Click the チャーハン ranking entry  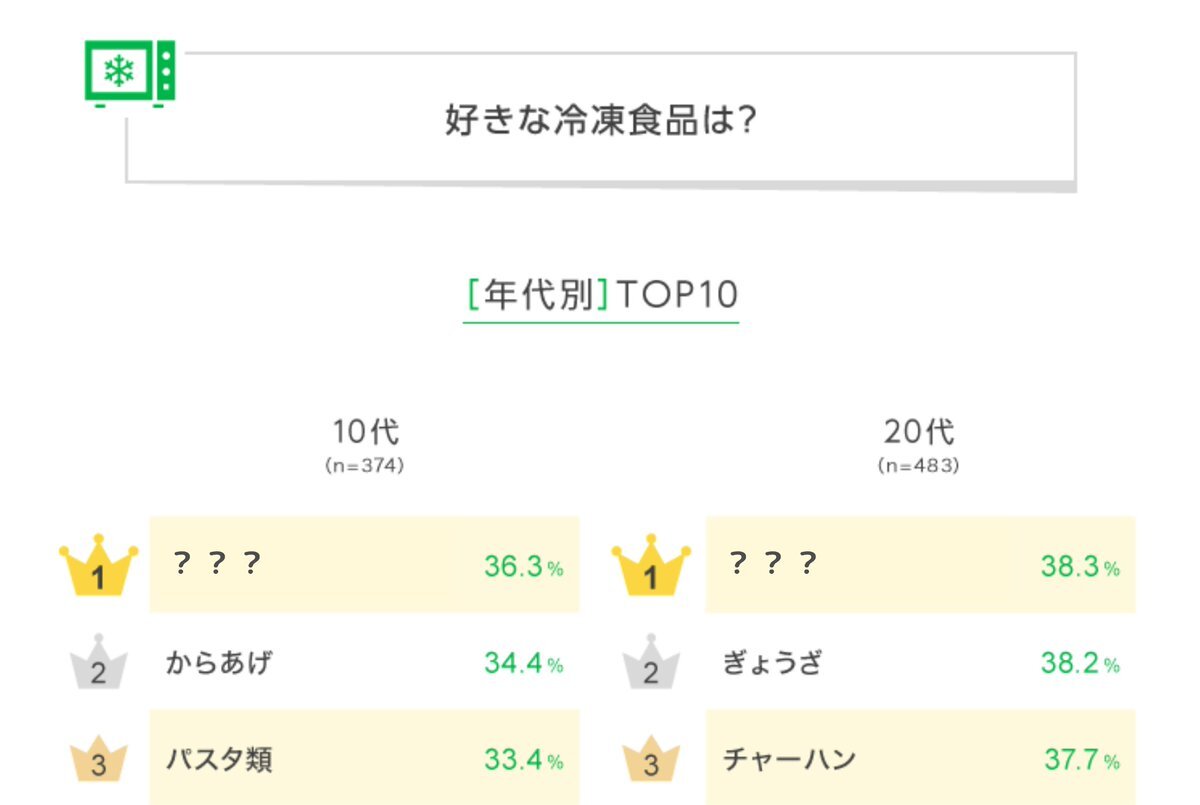[789, 759]
